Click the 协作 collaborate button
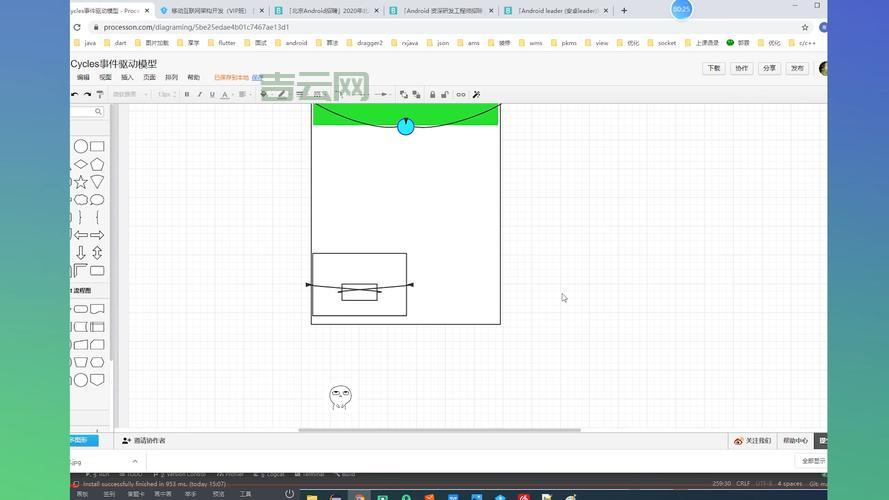 742,68
